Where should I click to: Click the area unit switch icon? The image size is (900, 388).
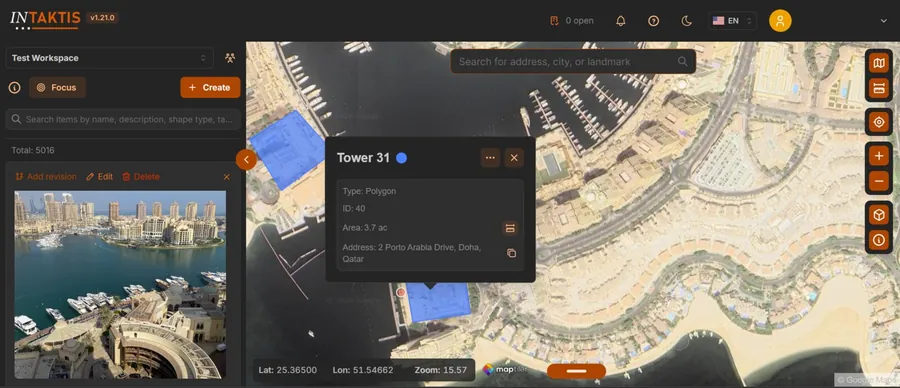pyautogui.click(x=510, y=228)
